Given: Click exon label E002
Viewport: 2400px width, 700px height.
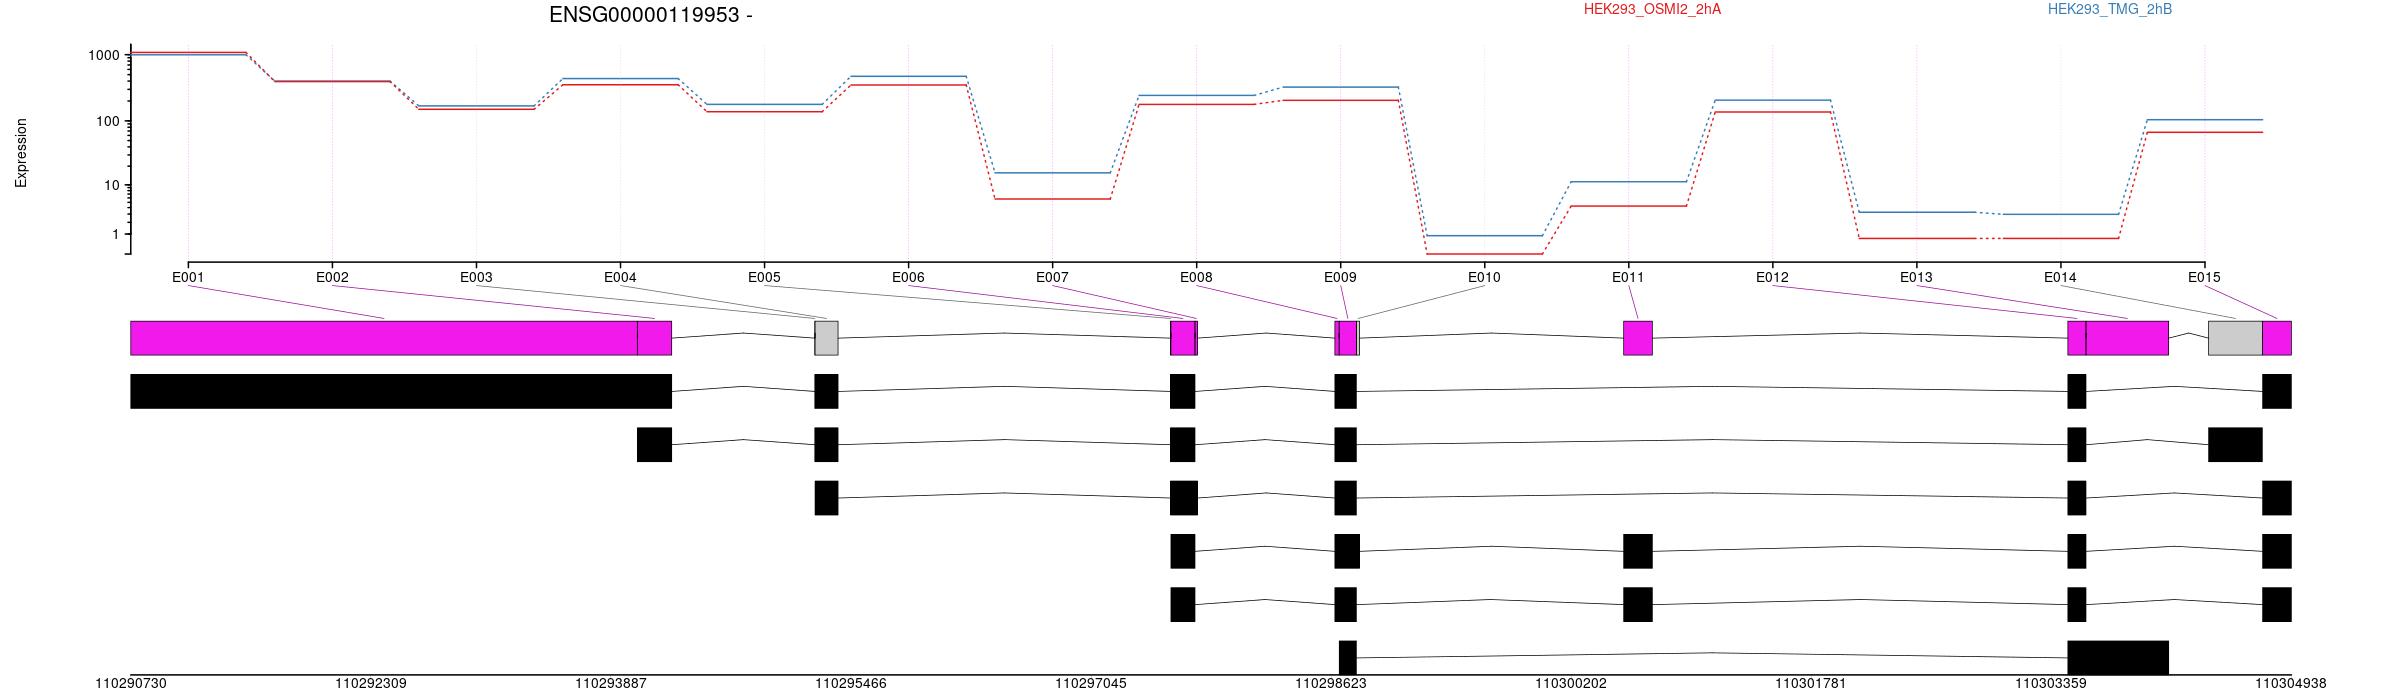Looking at the screenshot, I should pos(332,278).
